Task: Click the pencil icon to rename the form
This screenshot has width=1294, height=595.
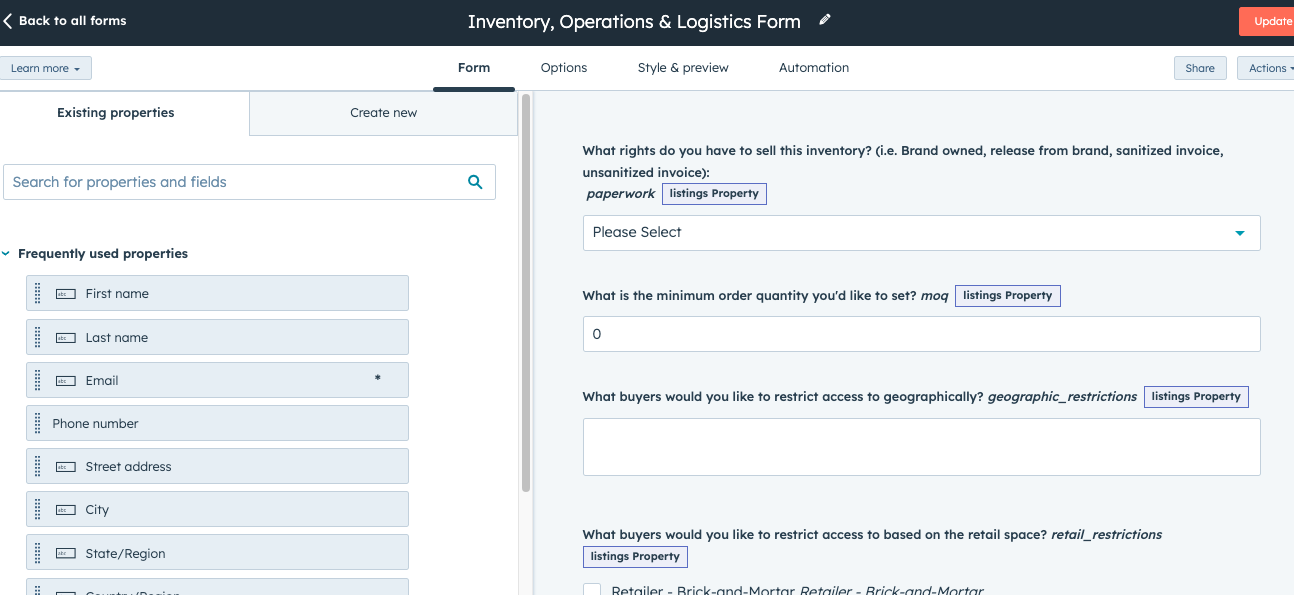Action: click(825, 20)
